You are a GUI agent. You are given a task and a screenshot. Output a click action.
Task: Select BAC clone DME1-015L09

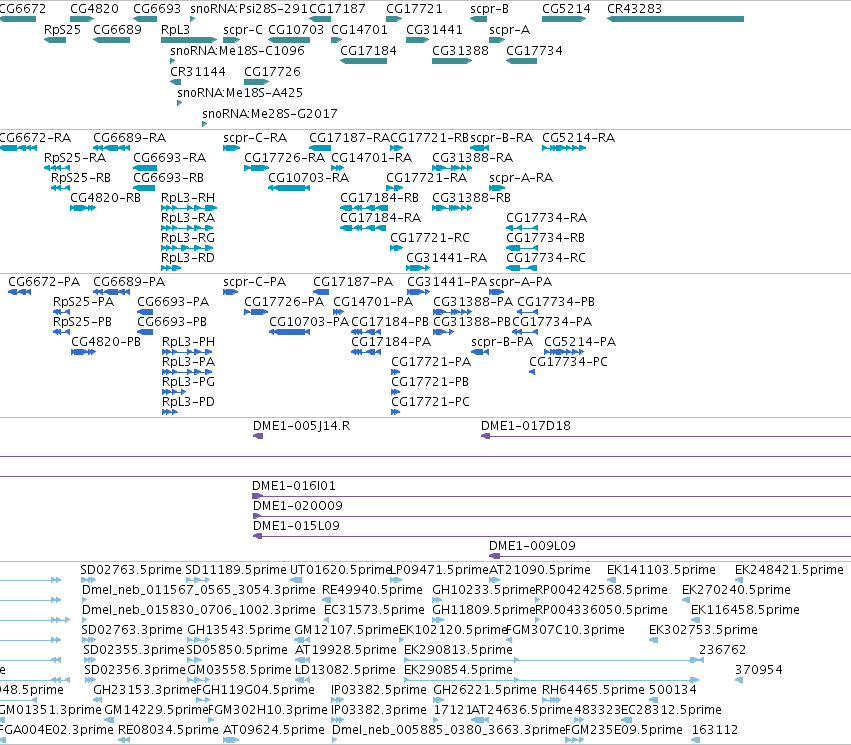296,526
